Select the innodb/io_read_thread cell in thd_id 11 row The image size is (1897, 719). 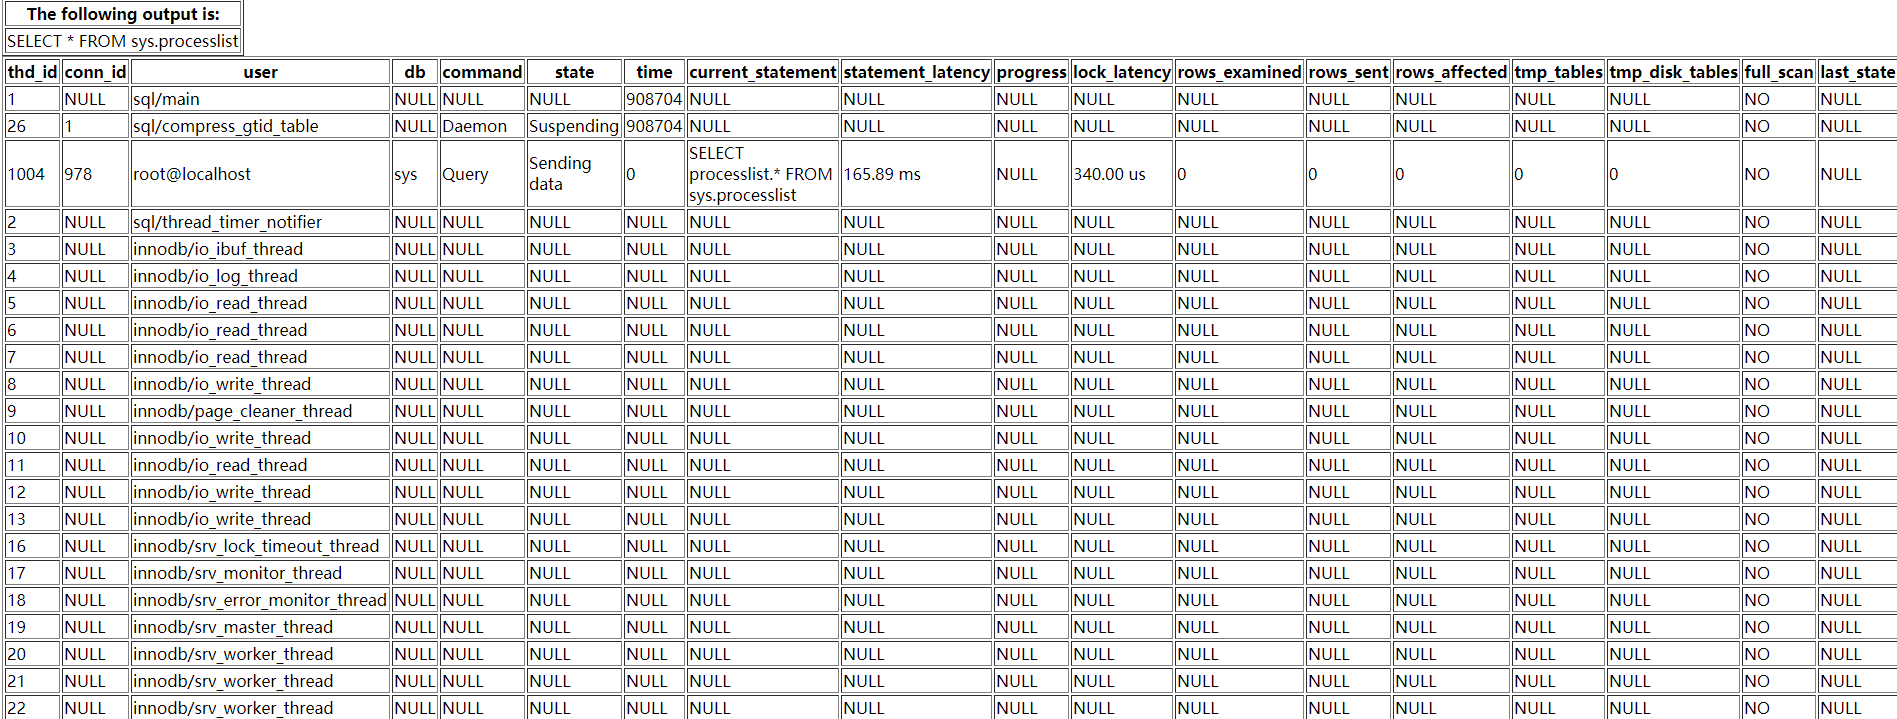[260, 465]
